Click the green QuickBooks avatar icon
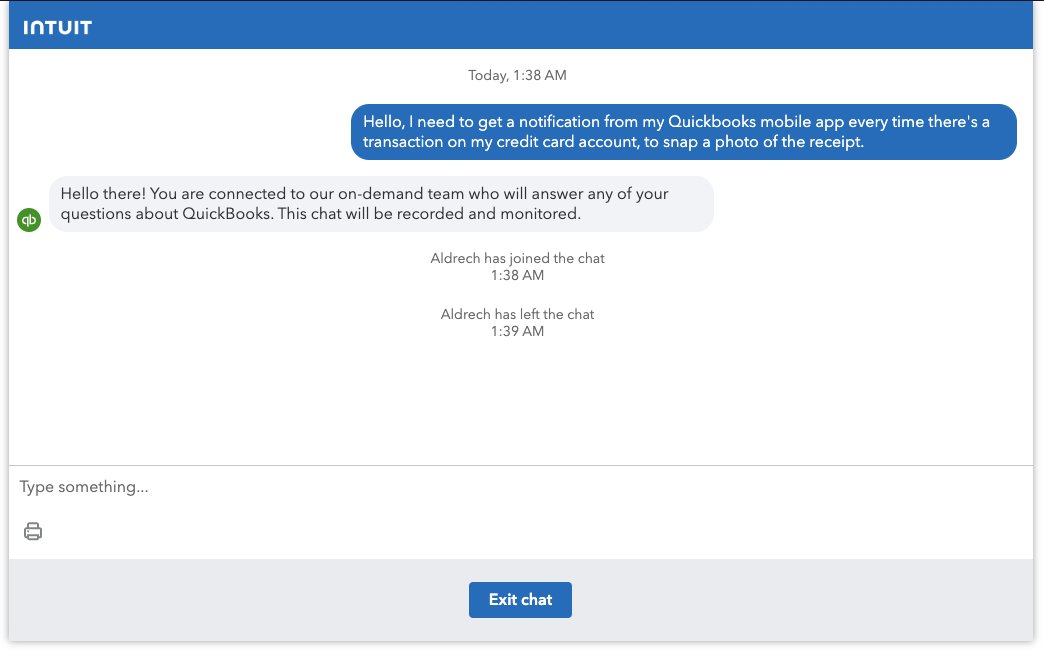 pyautogui.click(x=29, y=220)
